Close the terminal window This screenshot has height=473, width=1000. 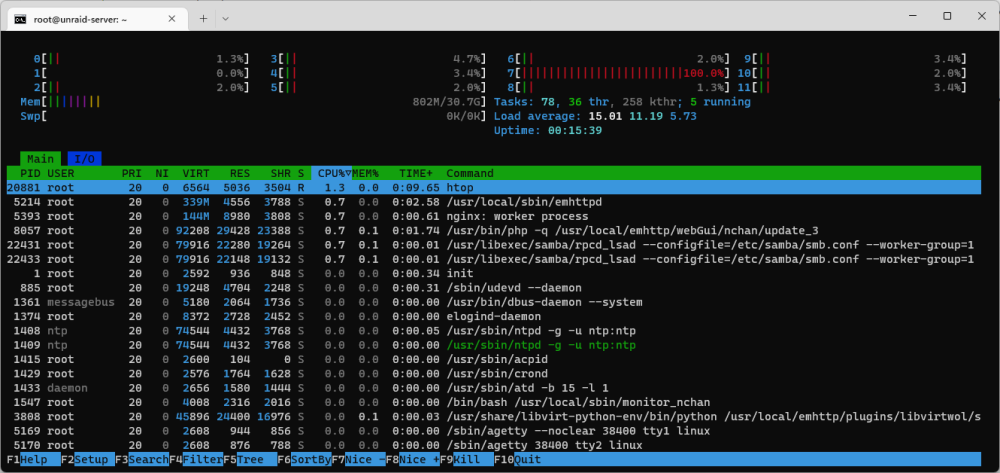[982, 16]
